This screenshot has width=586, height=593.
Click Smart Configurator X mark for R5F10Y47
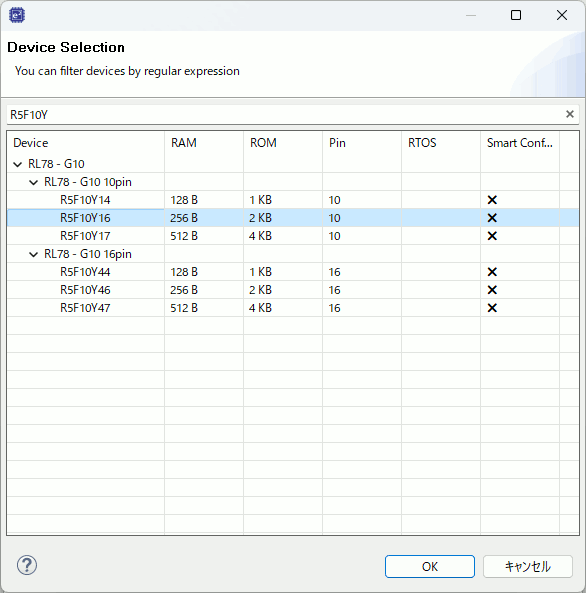492,308
